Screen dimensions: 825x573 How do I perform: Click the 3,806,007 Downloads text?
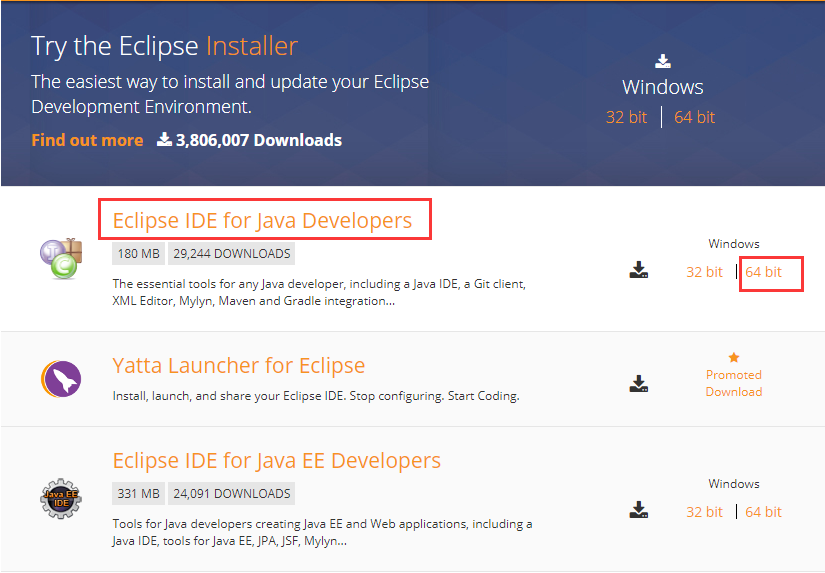pyautogui.click(x=259, y=140)
